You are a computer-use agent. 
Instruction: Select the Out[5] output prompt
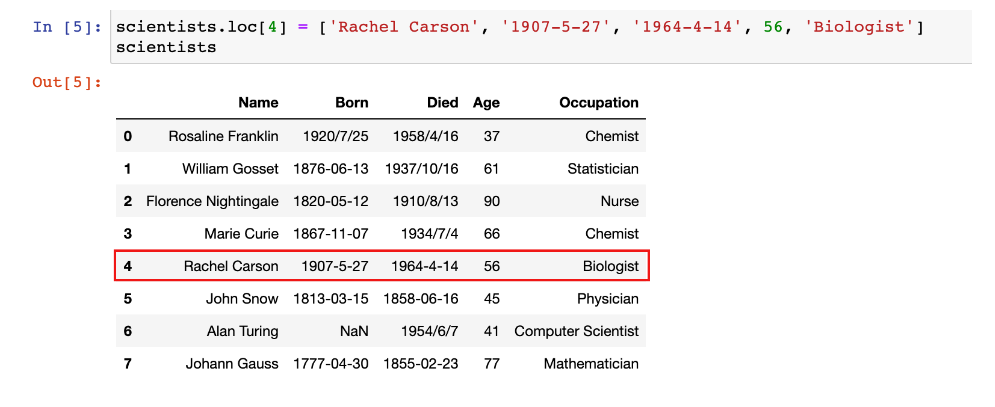(x=67, y=82)
